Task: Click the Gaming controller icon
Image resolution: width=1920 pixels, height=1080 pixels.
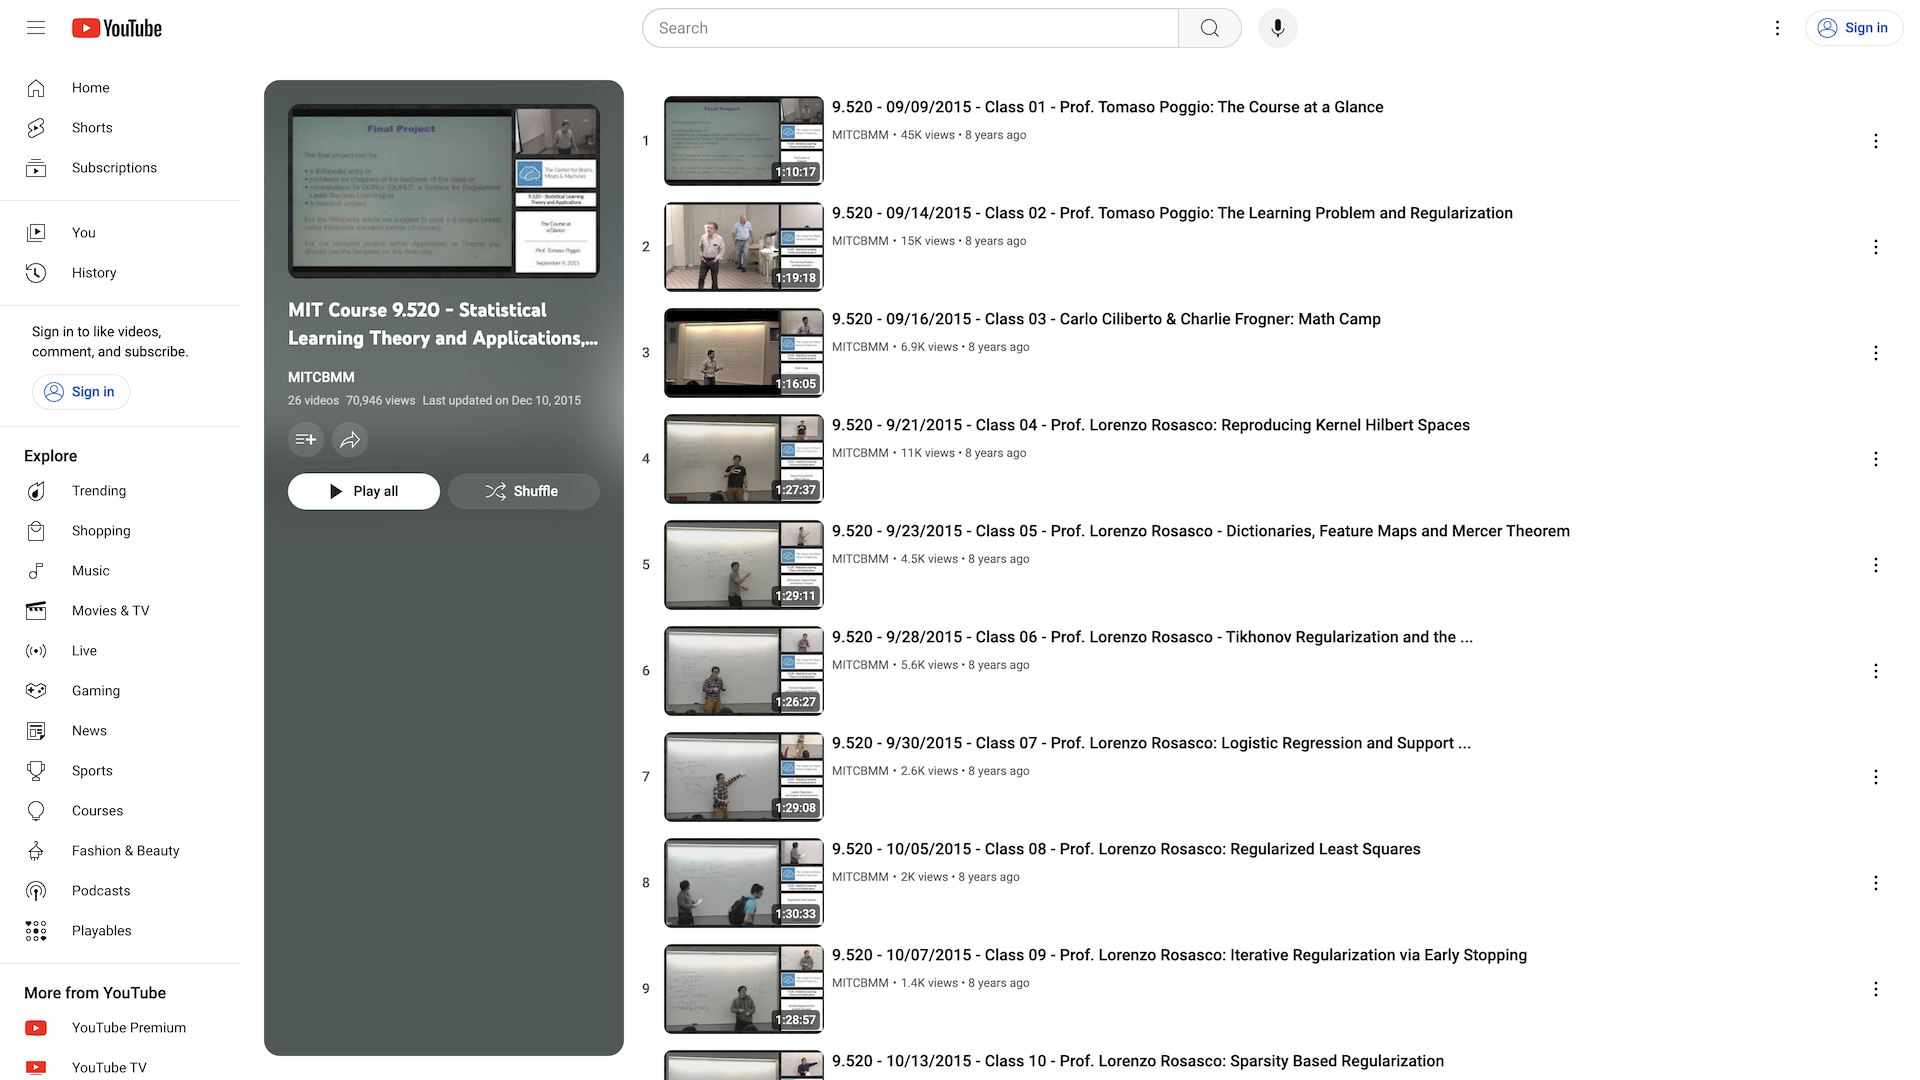Action: tap(36, 691)
